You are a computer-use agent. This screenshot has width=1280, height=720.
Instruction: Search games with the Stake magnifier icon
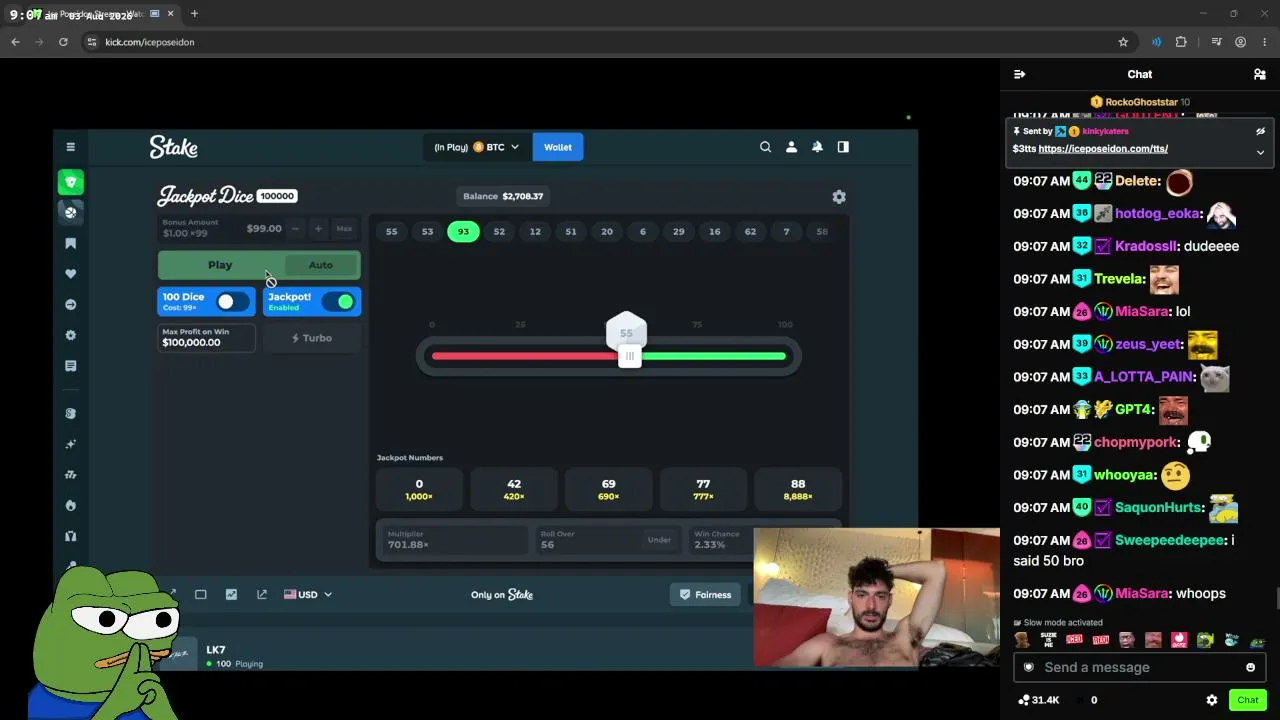tap(765, 147)
